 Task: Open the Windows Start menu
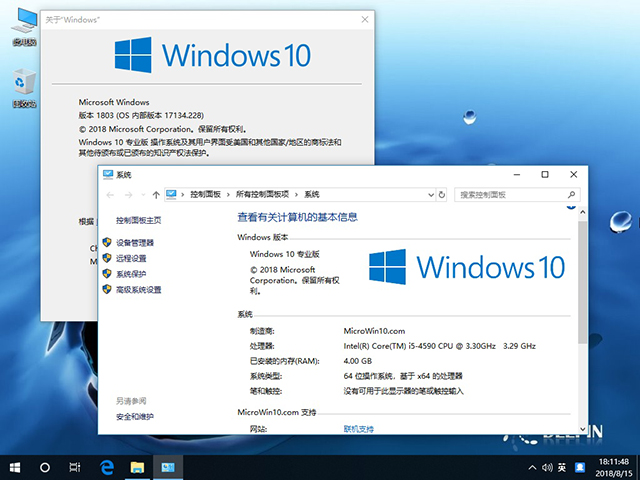15,467
